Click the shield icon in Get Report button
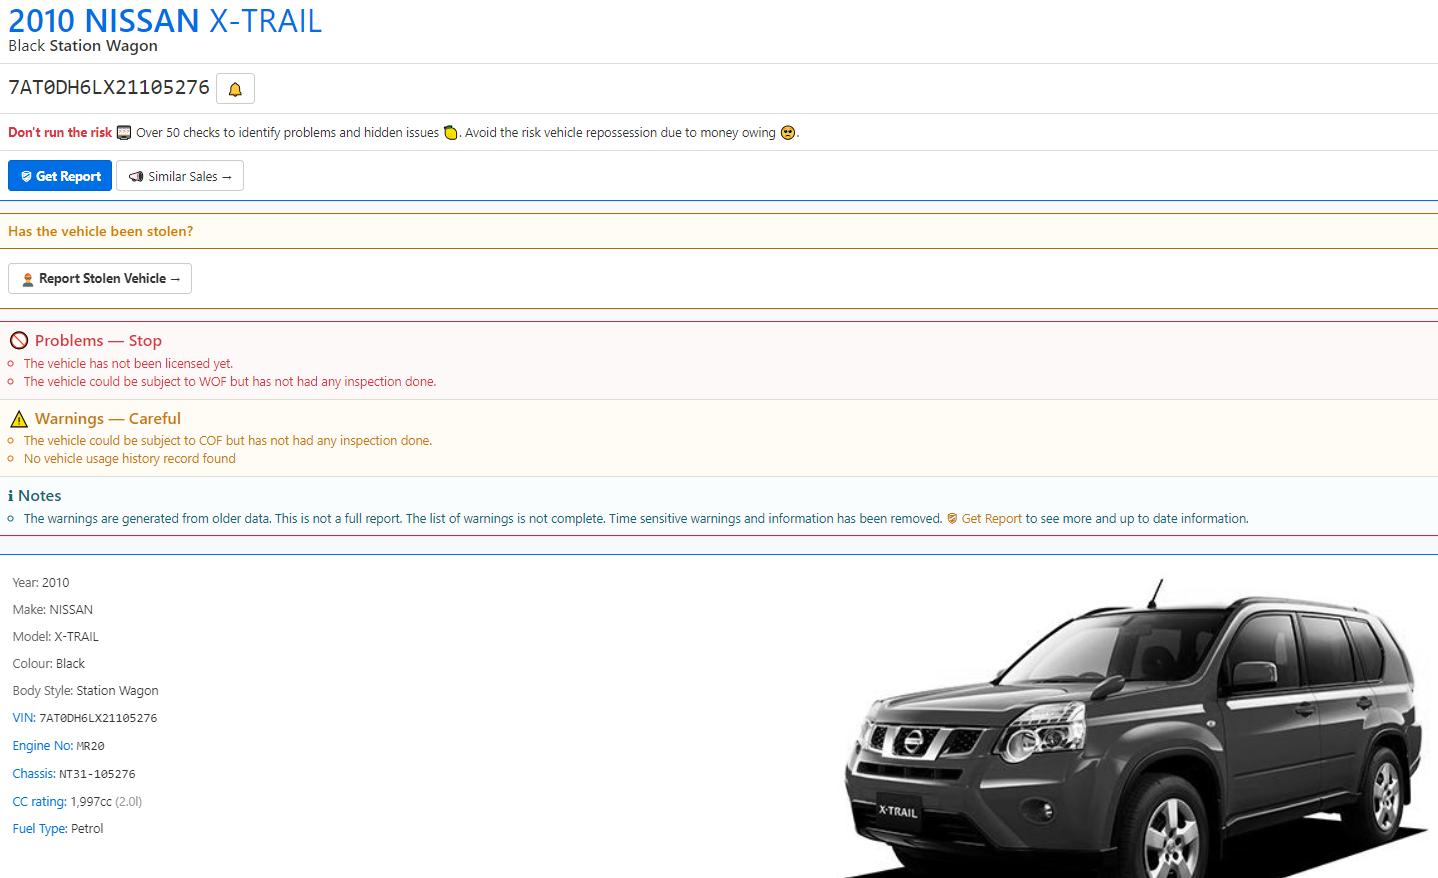The image size is (1438, 878). point(26,177)
